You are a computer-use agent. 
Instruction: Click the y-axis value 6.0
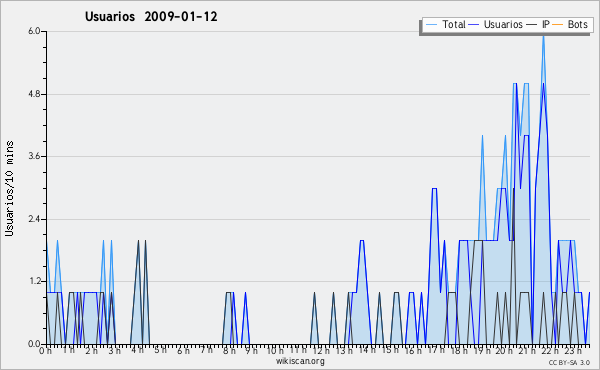pyautogui.click(x=34, y=31)
